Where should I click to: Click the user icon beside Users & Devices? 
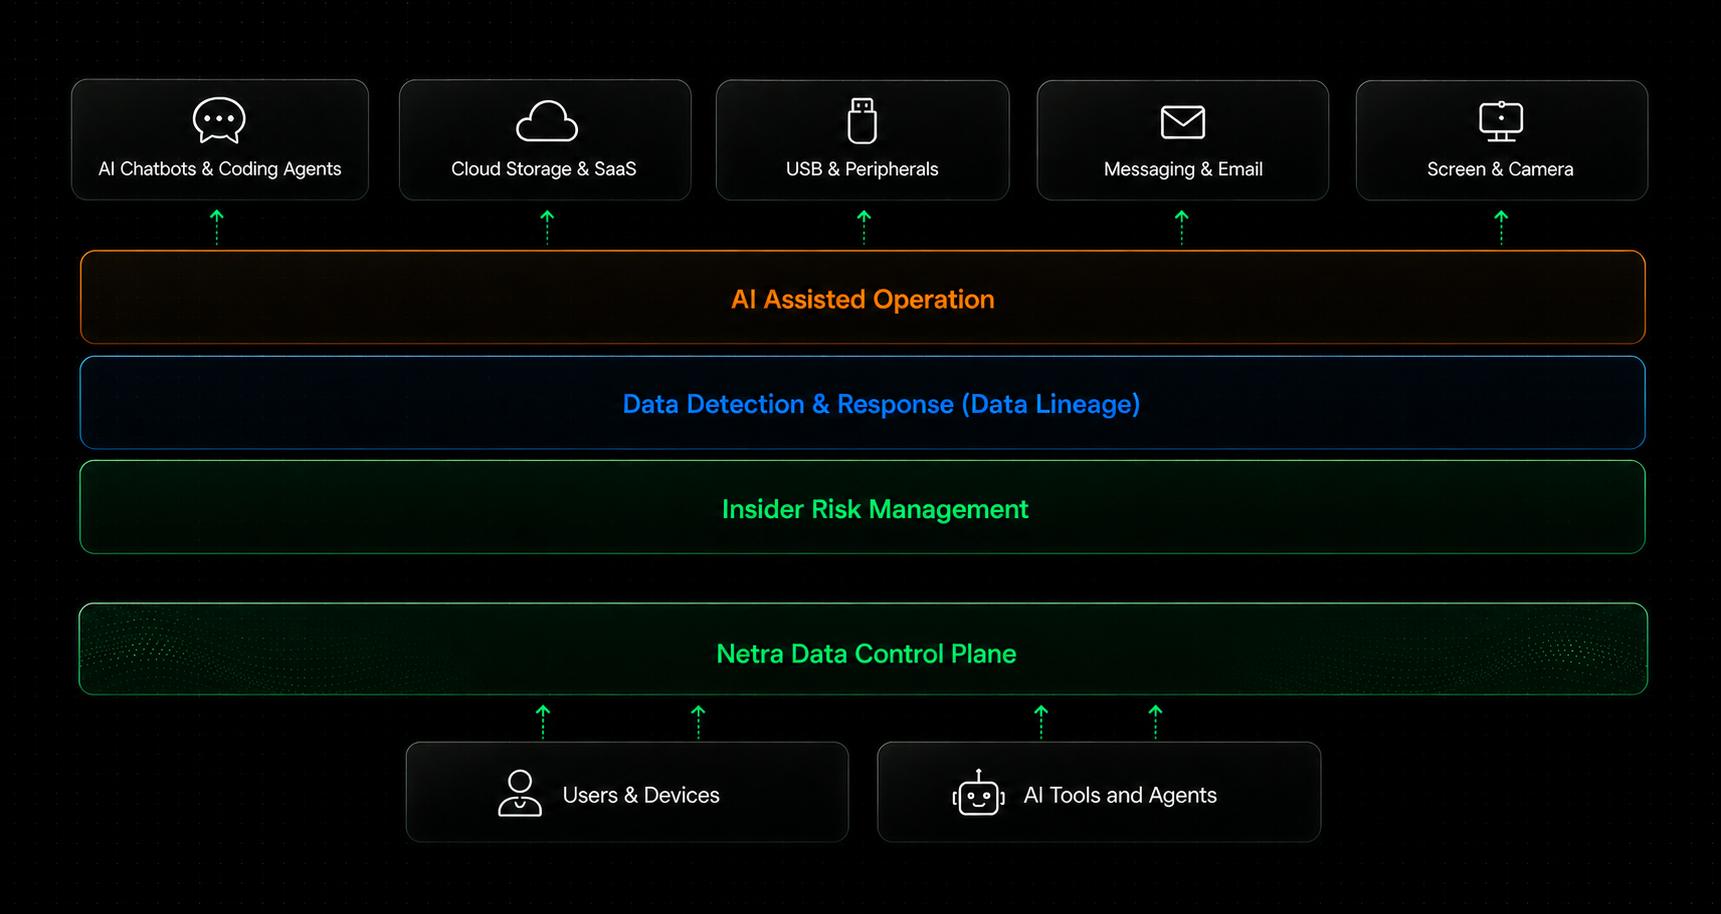[x=520, y=793]
